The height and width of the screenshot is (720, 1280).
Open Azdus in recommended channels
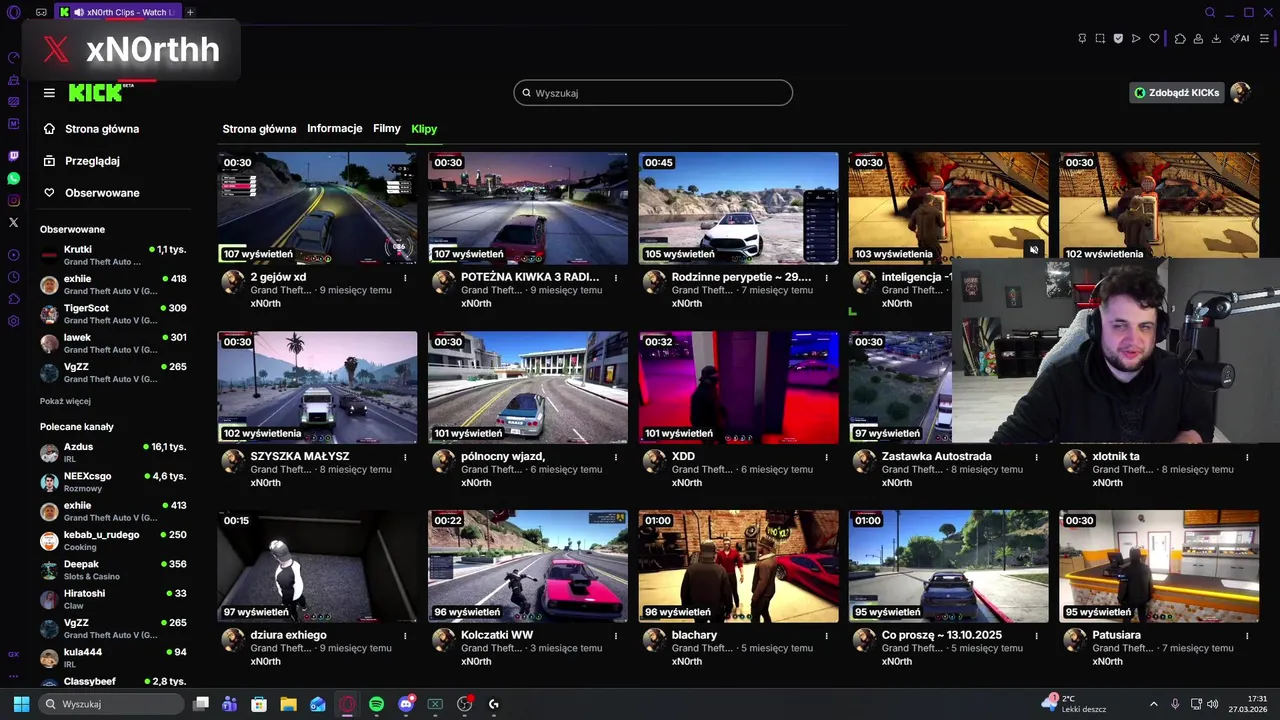pos(113,452)
